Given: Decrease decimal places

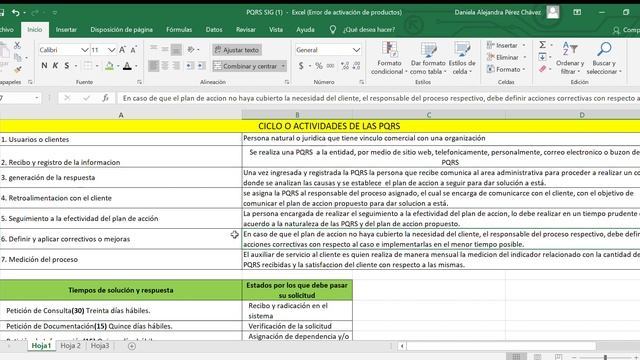Looking at the screenshot, I should (x=356, y=66).
